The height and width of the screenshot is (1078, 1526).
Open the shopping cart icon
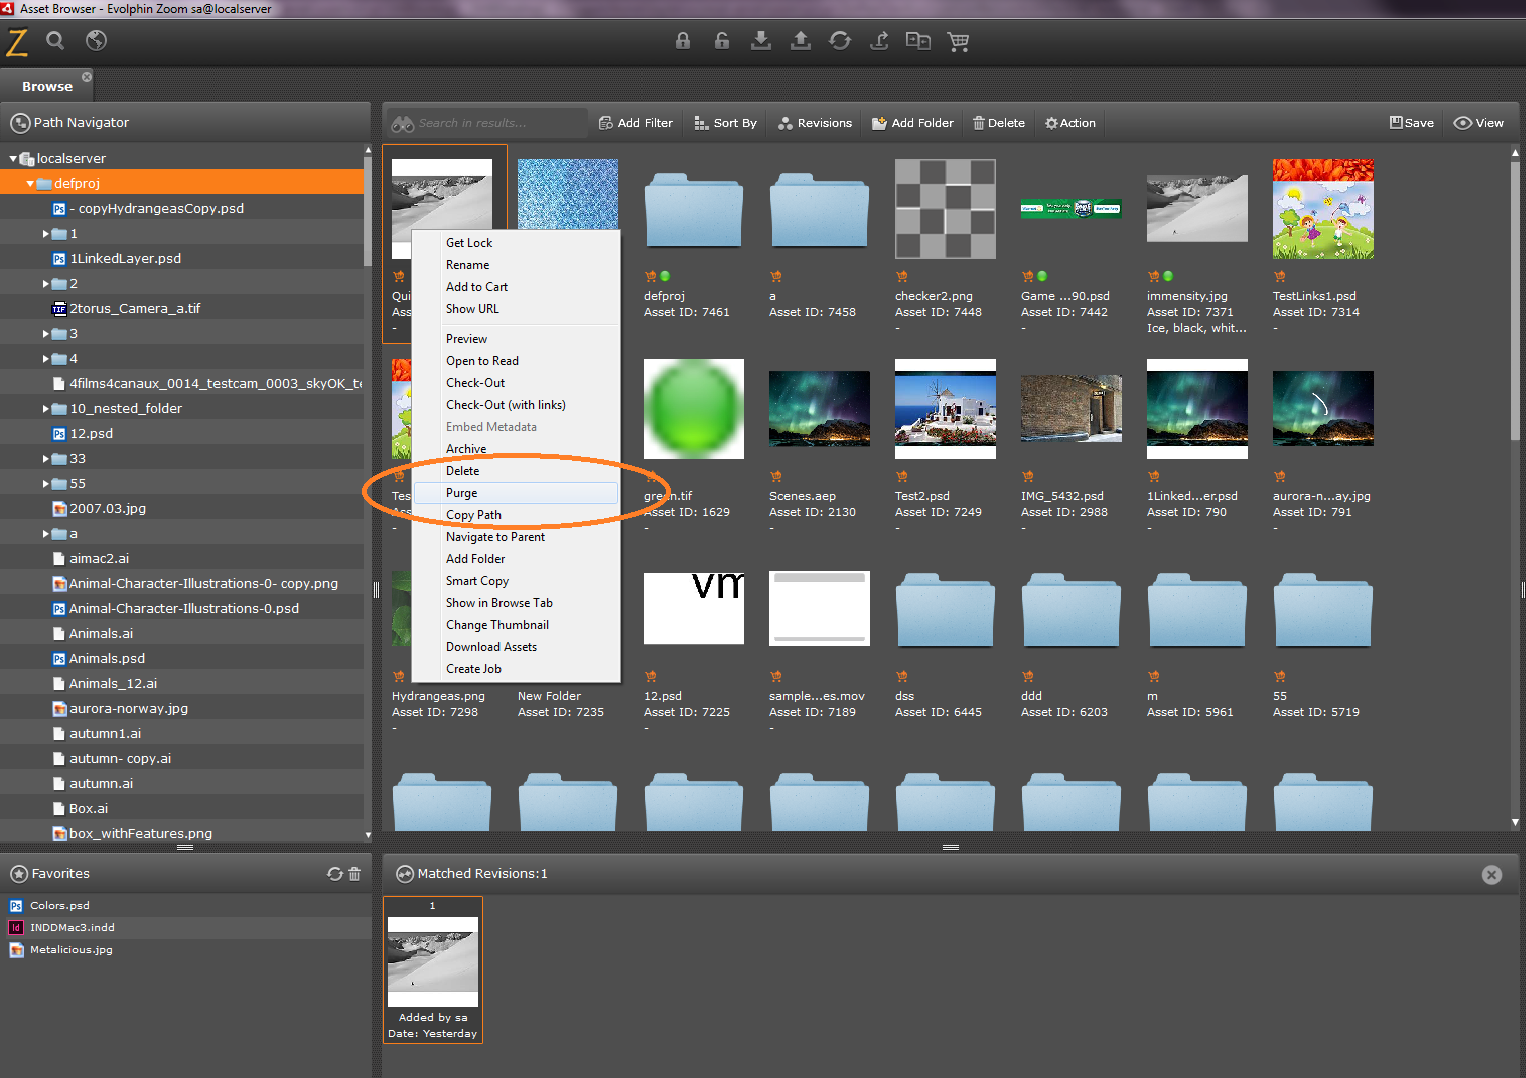(x=958, y=41)
